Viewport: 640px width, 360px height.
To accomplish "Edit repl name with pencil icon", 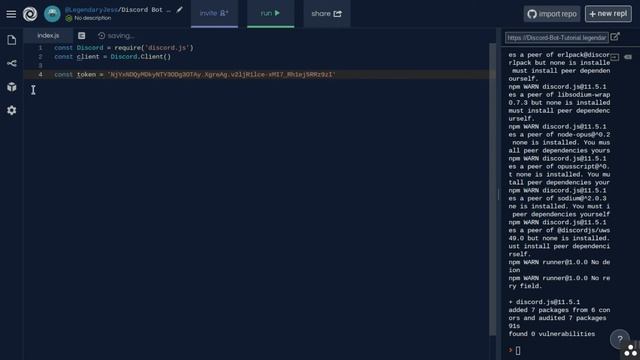I will point(180,9).
